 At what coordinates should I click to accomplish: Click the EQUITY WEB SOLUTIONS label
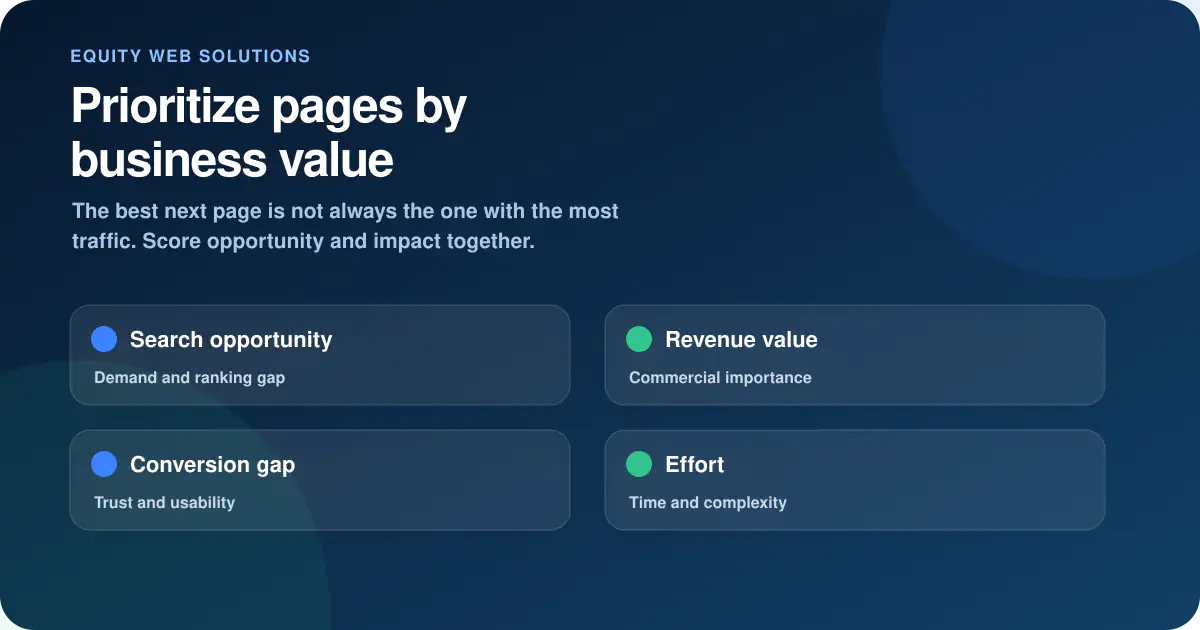coord(190,56)
